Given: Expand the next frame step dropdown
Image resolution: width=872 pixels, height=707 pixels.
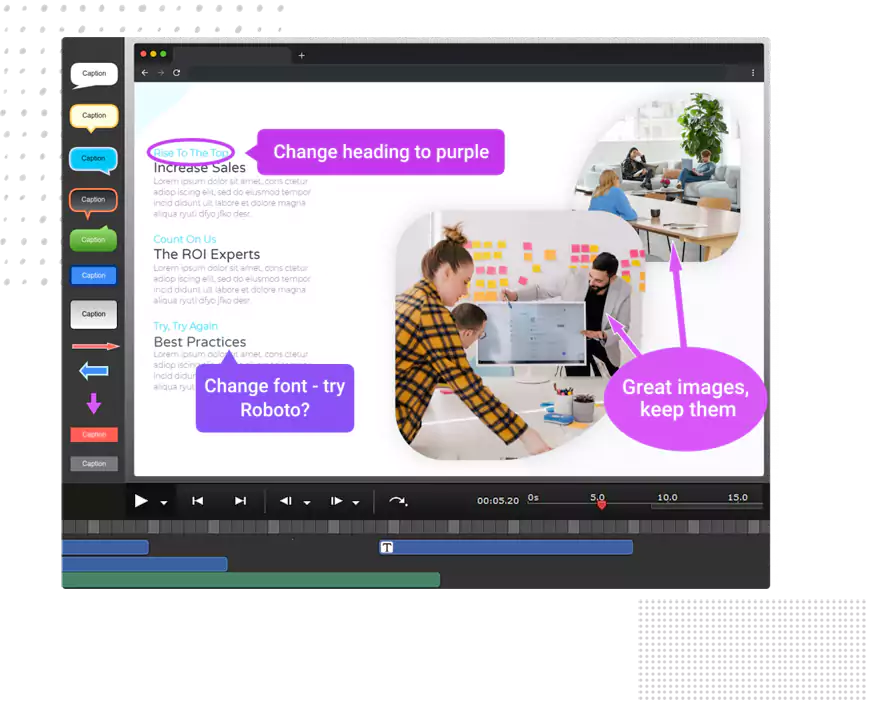Looking at the screenshot, I should point(356,503).
